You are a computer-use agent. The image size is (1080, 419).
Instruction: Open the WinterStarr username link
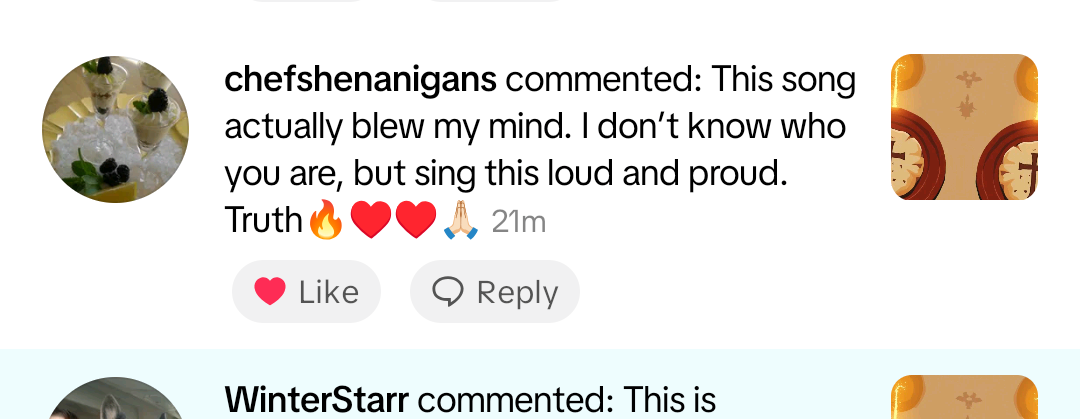pyautogui.click(x=317, y=400)
